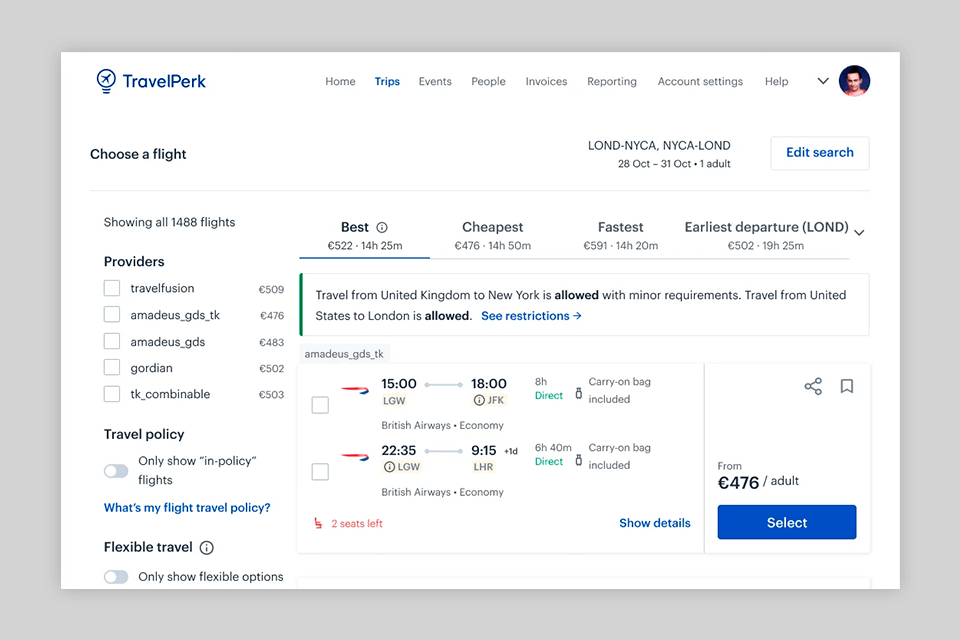960x640 pixels.
Task: Click the 8h Direct duration text
Action: coord(549,389)
